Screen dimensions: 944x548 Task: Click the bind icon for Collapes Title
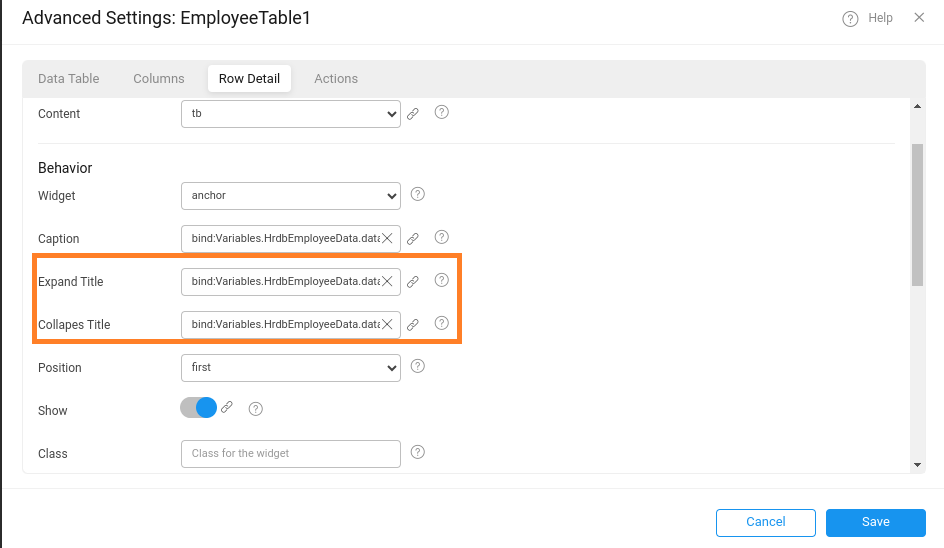pyautogui.click(x=413, y=325)
